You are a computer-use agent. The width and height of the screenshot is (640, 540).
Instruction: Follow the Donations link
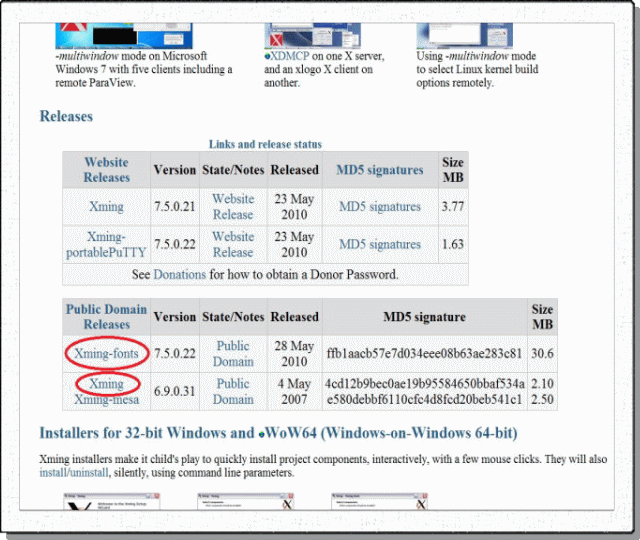pyautogui.click(x=180, y=275)
